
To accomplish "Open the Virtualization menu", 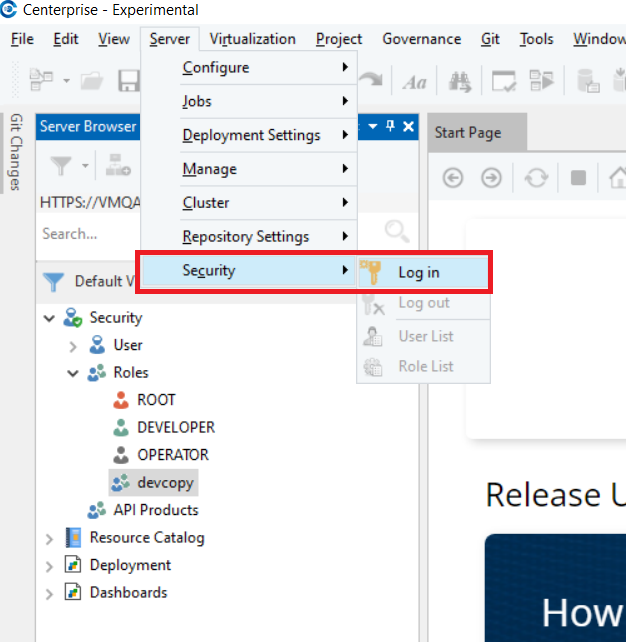I will click(252, 39).
